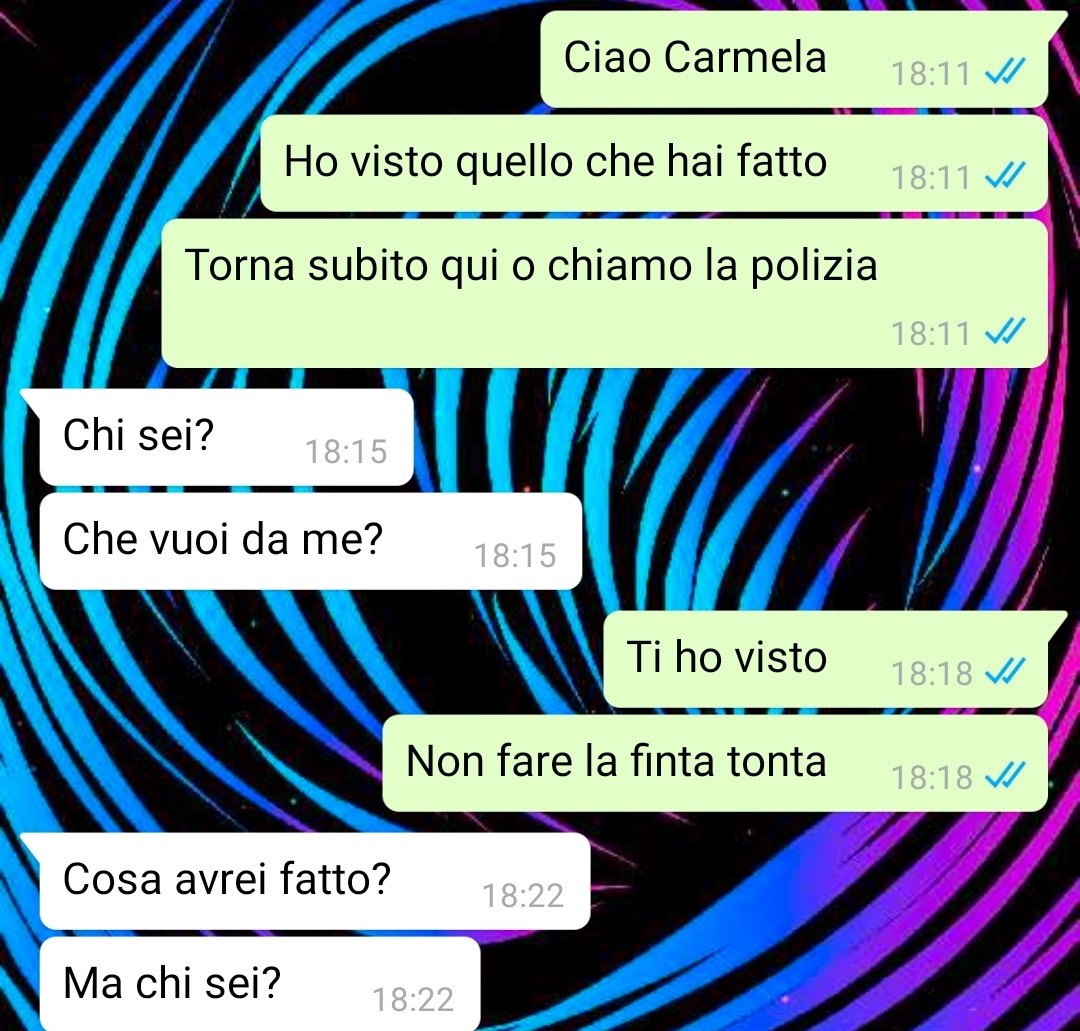Select the 'Ciao Carmela' message bubble
This screenshot has width=1080, height=1031.
794,59
